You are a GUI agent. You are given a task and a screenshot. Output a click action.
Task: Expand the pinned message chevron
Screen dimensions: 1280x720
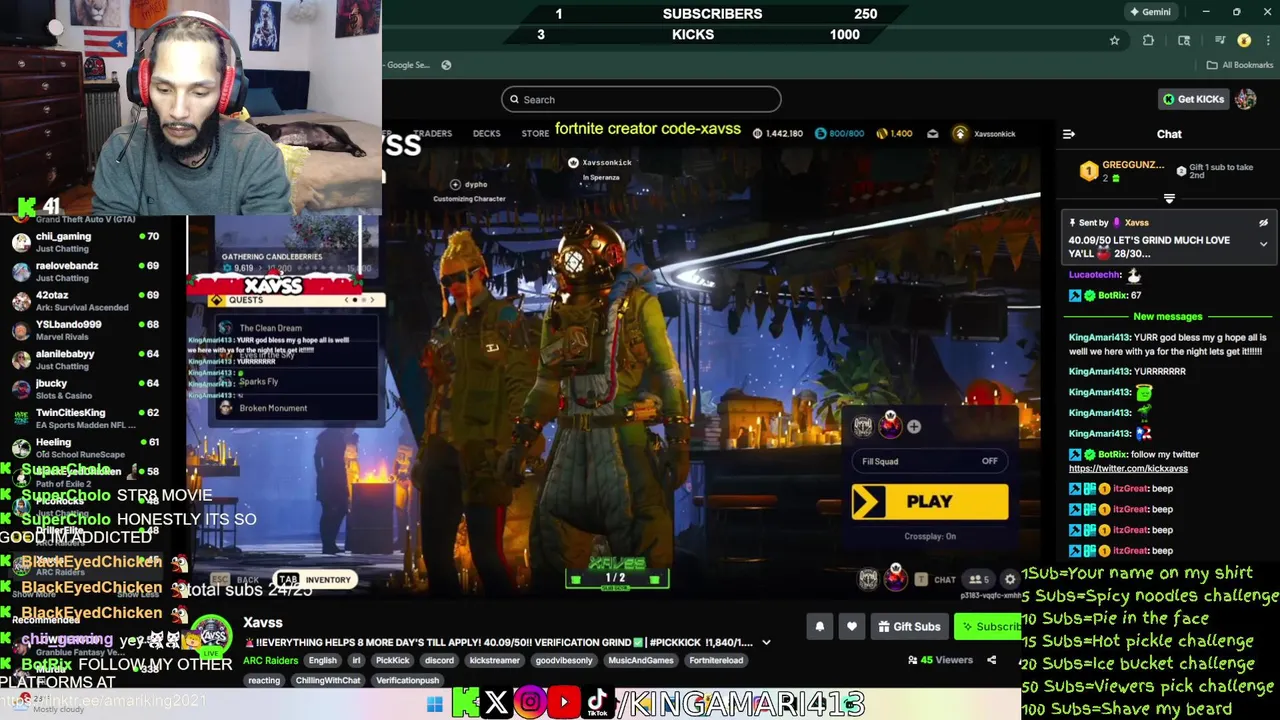pyautogui.click(x=1263, y=244)
